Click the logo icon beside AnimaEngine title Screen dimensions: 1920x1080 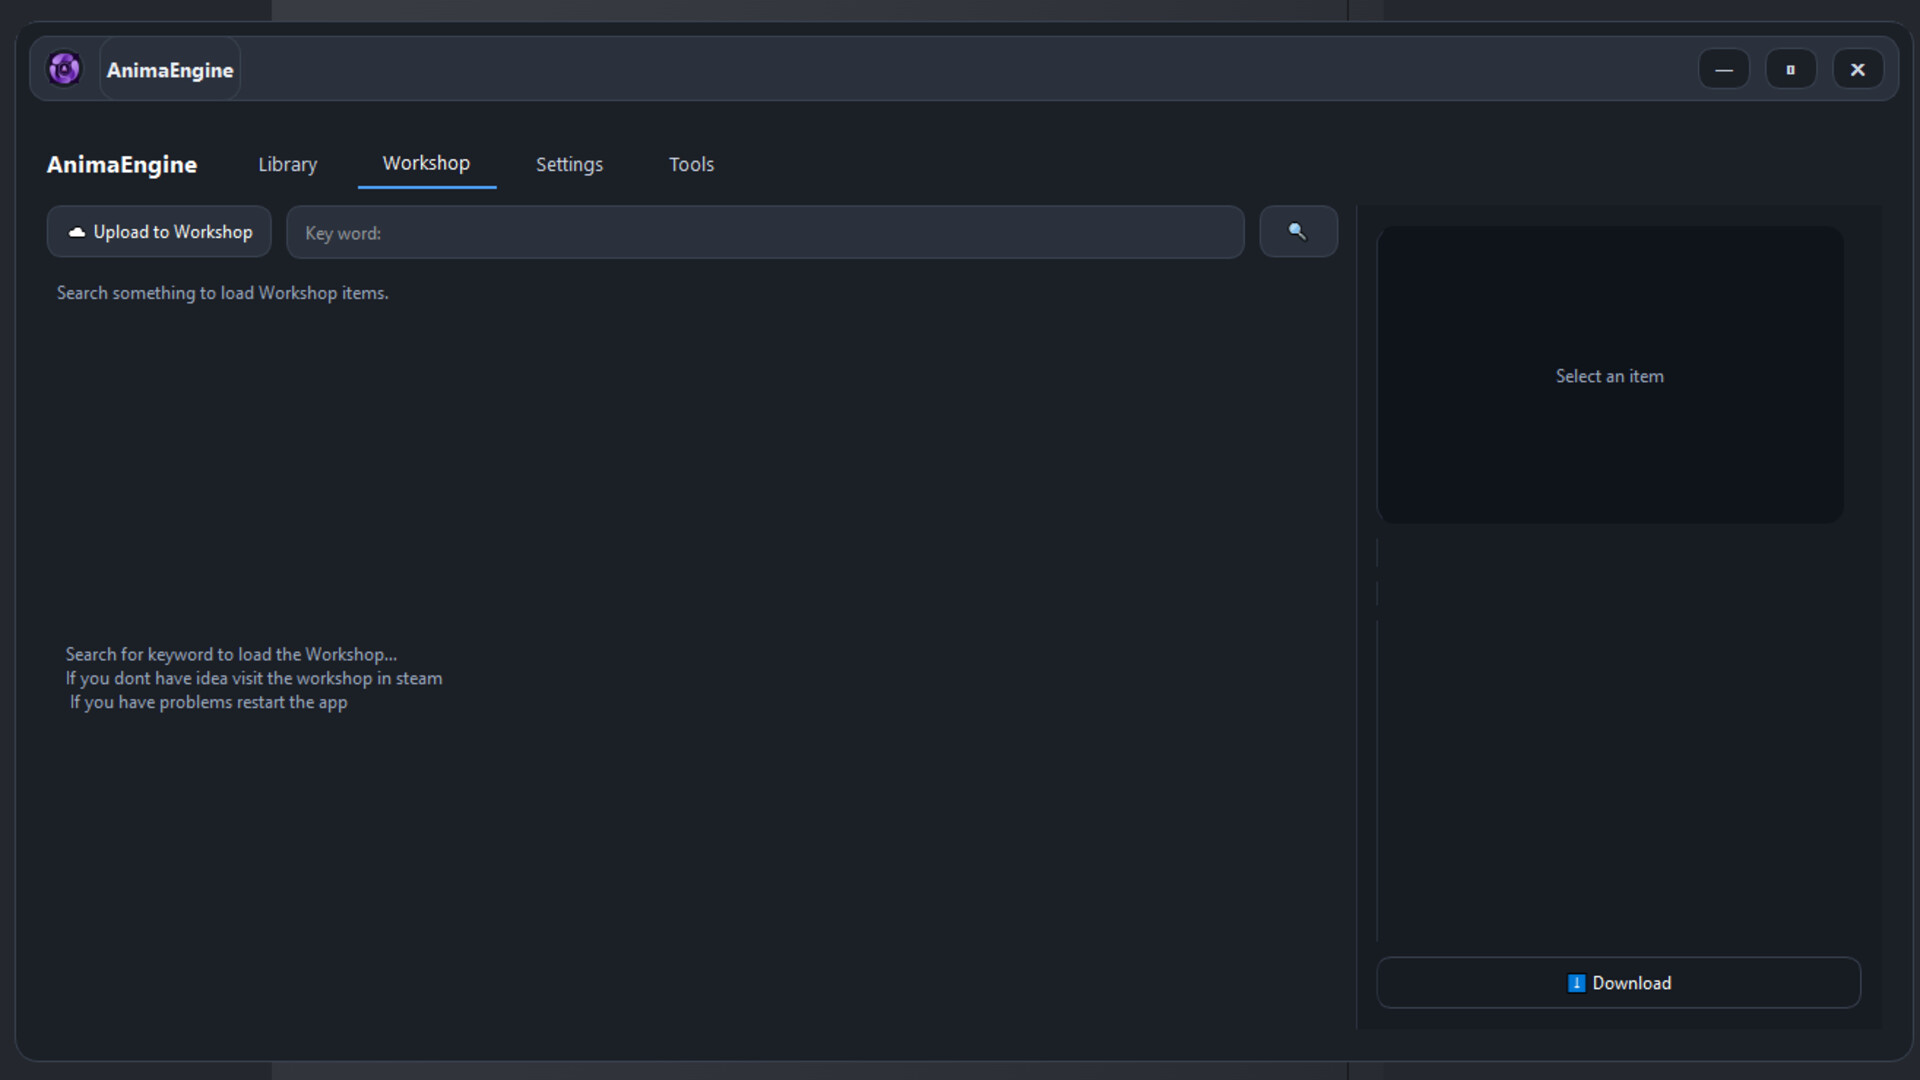pyautogui.click(x=64, y=68)
